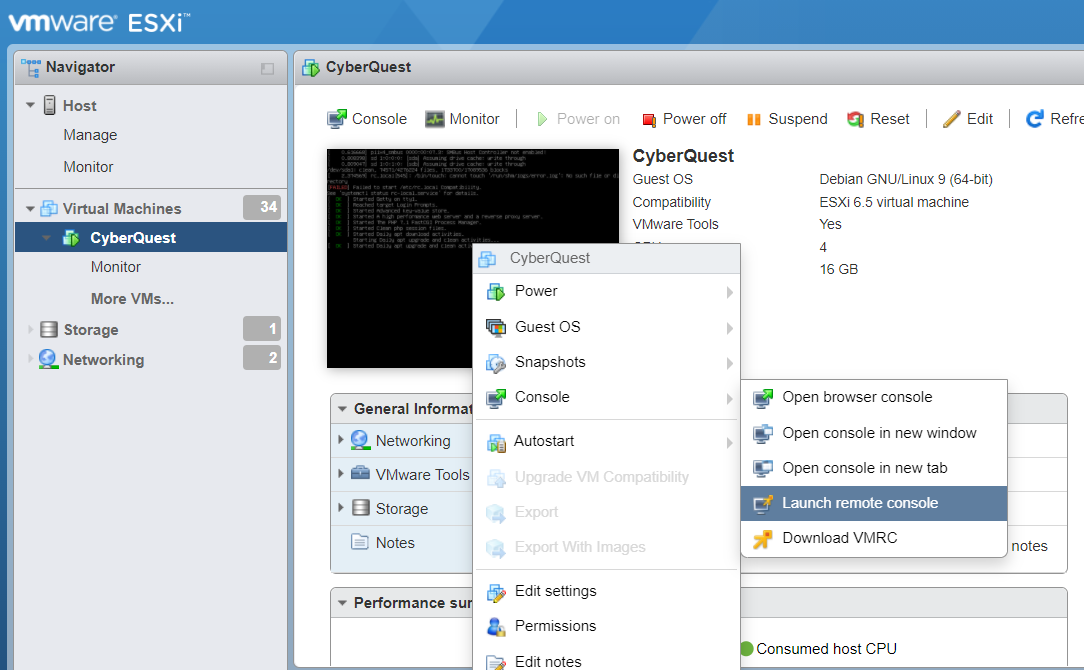Click the Debian GNU/Linux 9 (64-bit) value

(906, 180)
